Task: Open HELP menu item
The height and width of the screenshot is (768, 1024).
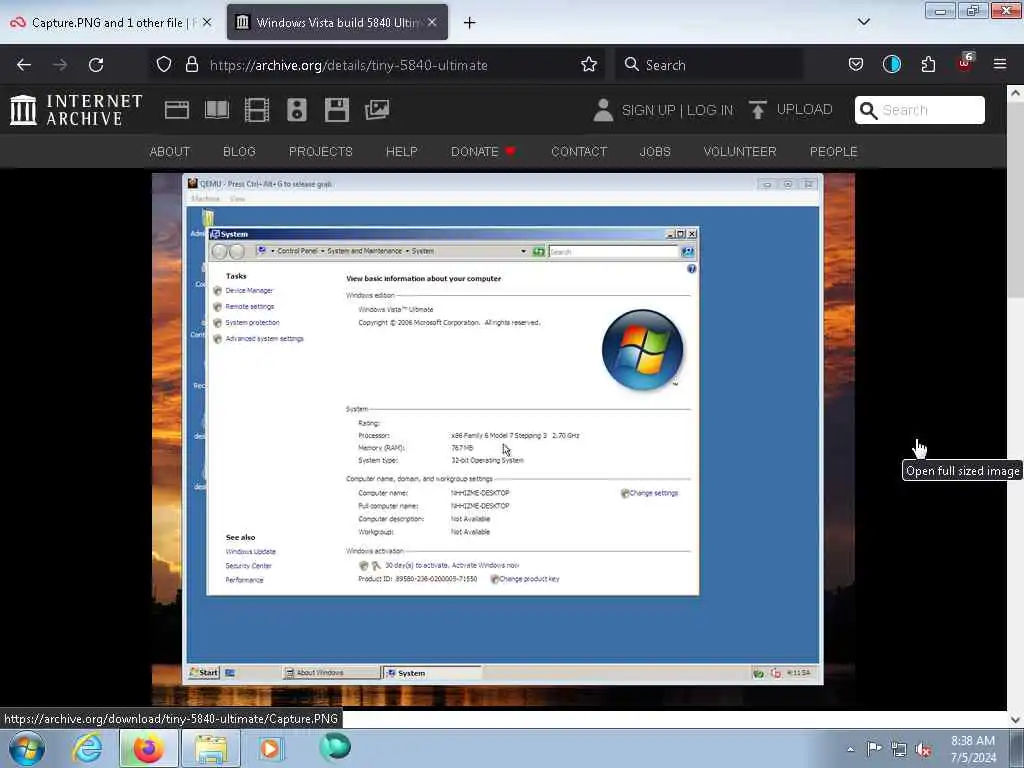Action: click(402, 152)
